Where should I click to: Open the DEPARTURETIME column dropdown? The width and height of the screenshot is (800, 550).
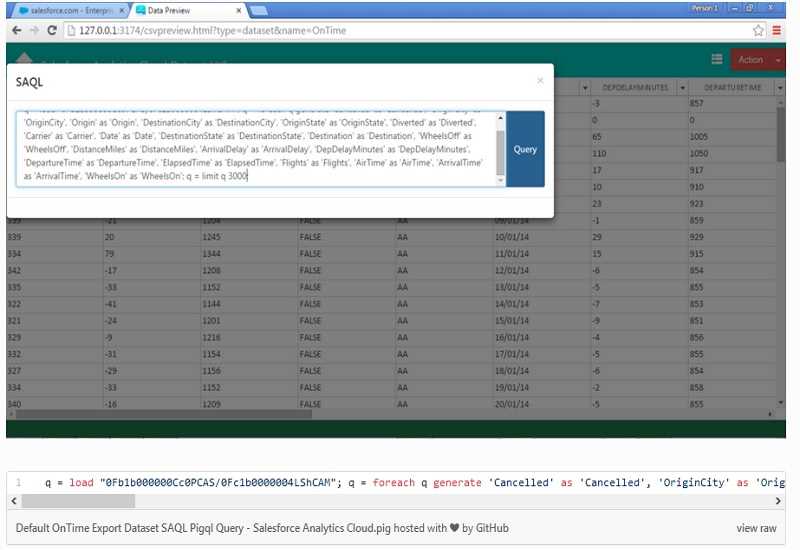[x=780, y=88]
